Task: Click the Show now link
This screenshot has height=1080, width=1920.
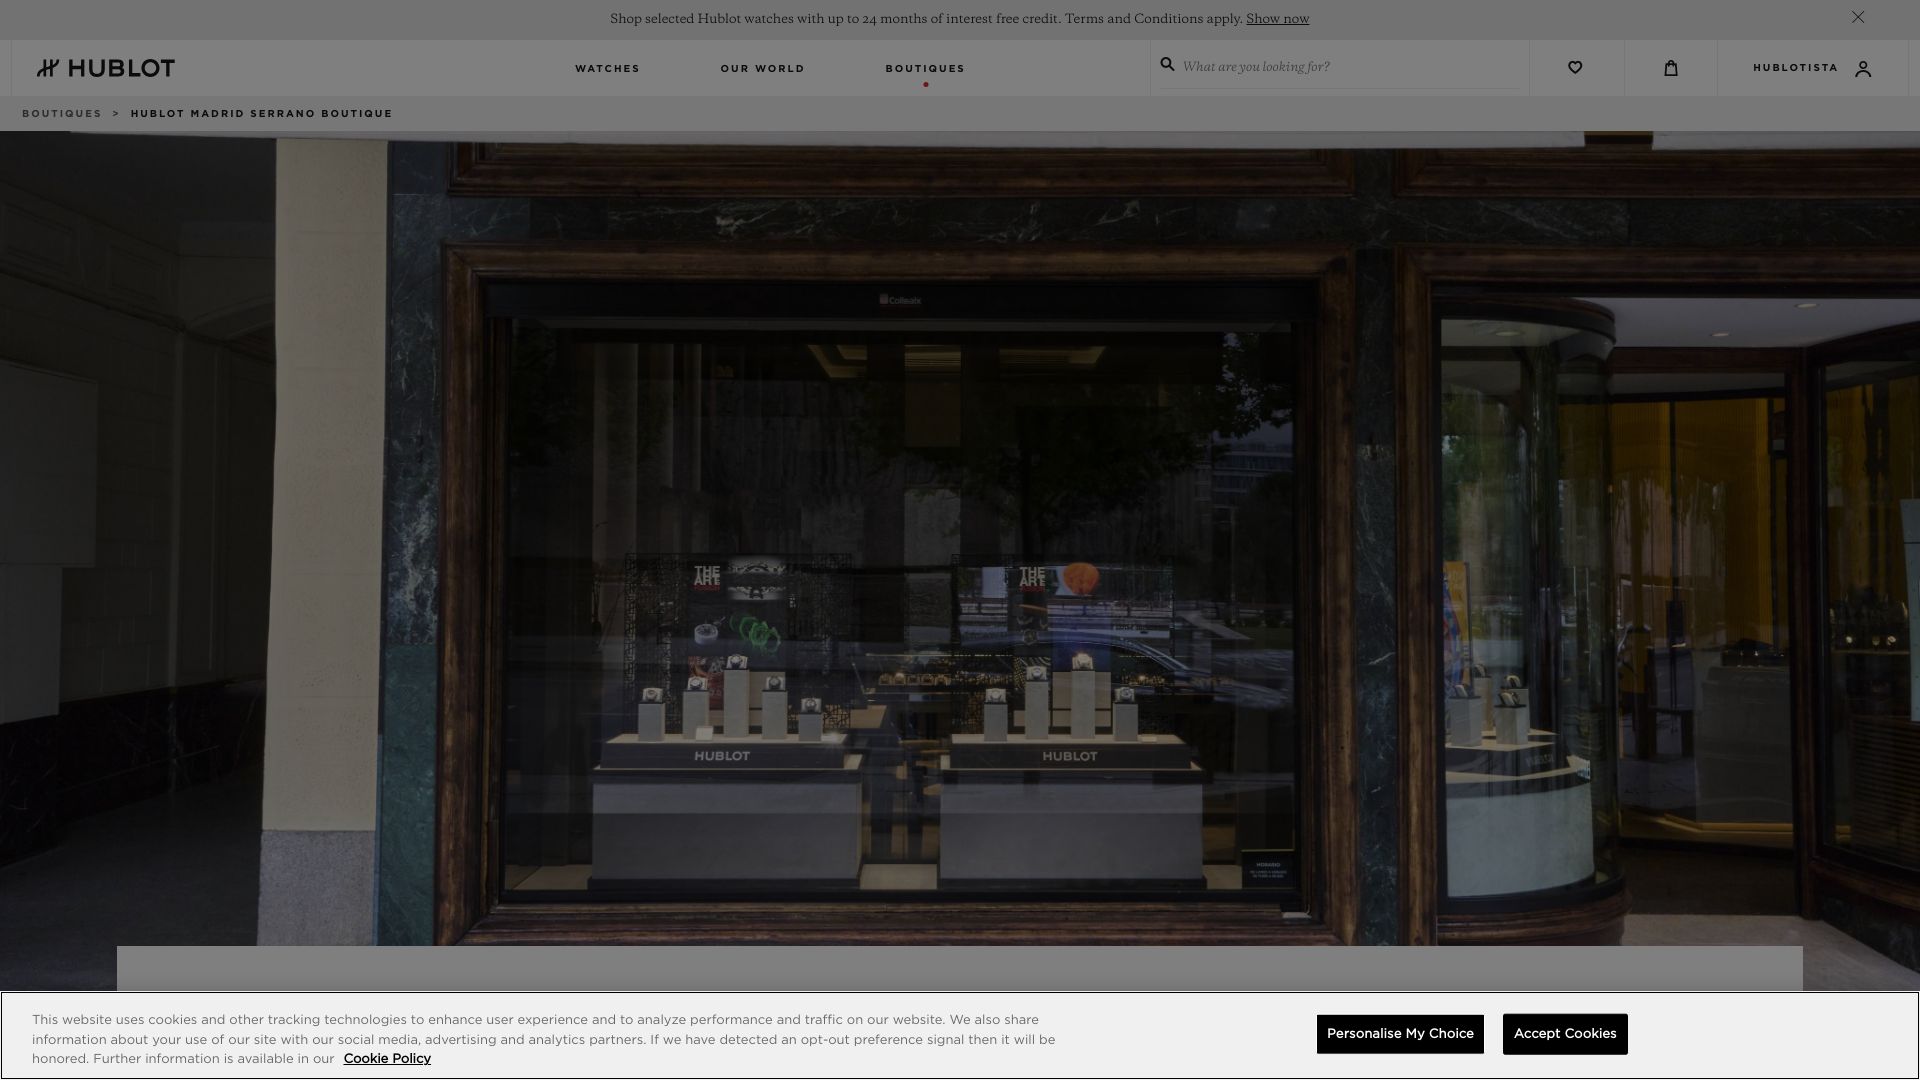Action: pos(1277,19)
